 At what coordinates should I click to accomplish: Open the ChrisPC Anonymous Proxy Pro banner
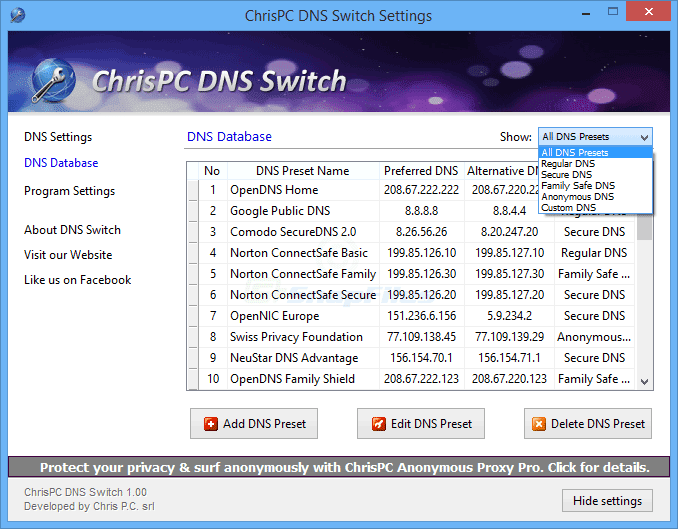click(339, 467)
